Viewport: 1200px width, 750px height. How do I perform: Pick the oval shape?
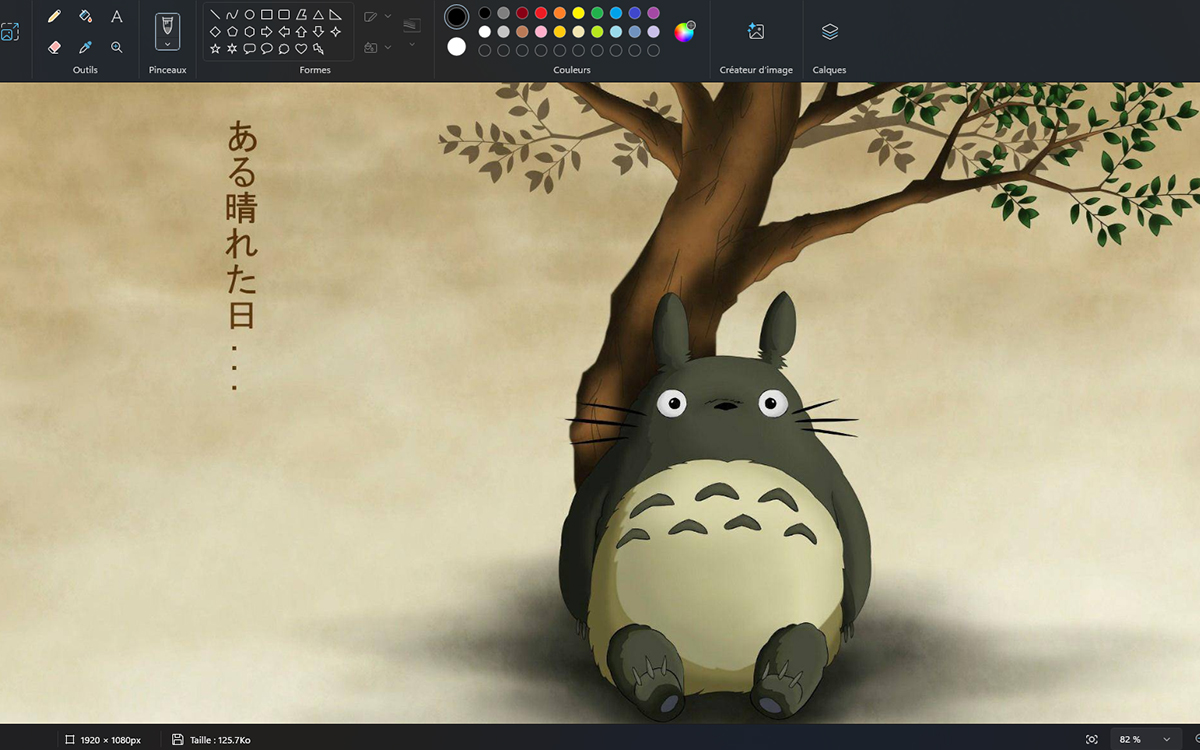click(x=249, y=15)
